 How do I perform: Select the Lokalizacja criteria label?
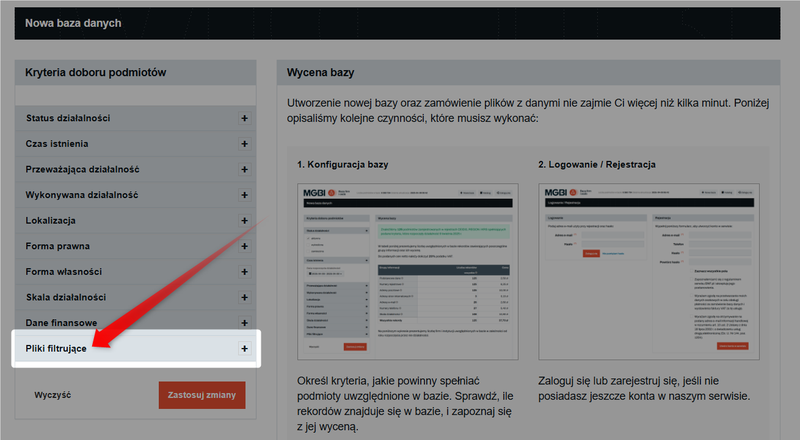(x=51, y=220)
